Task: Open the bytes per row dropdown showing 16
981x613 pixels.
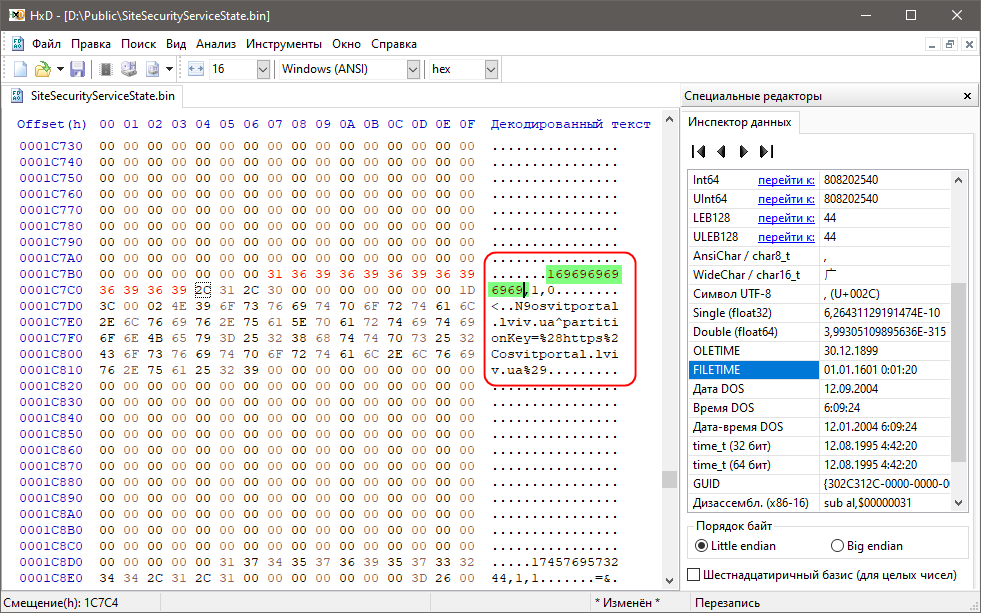Action: pos(263,69)
